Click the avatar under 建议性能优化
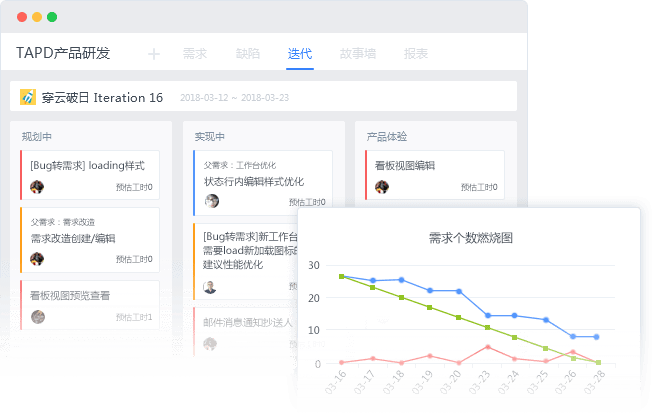This screenshot has height=413, width=652. (210, 287)
